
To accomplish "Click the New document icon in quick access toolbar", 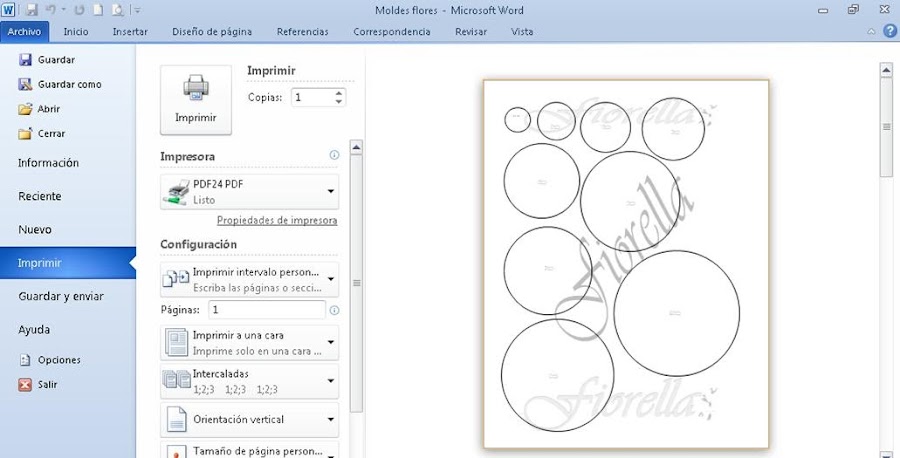I will [x=98, y=10].
